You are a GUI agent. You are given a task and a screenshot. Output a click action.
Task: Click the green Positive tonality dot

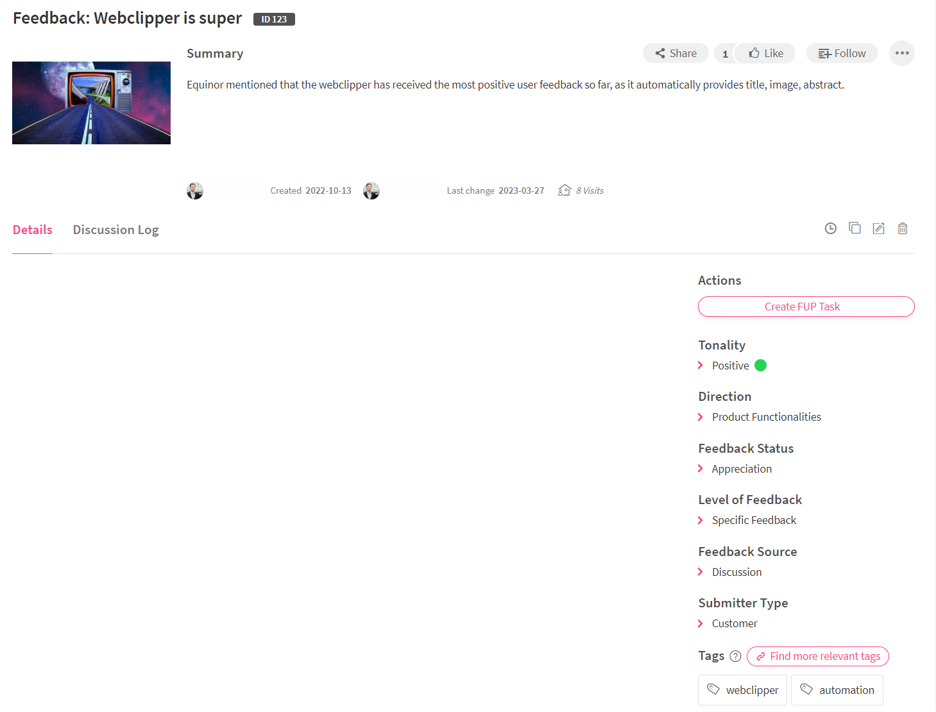tap(760, 366)
